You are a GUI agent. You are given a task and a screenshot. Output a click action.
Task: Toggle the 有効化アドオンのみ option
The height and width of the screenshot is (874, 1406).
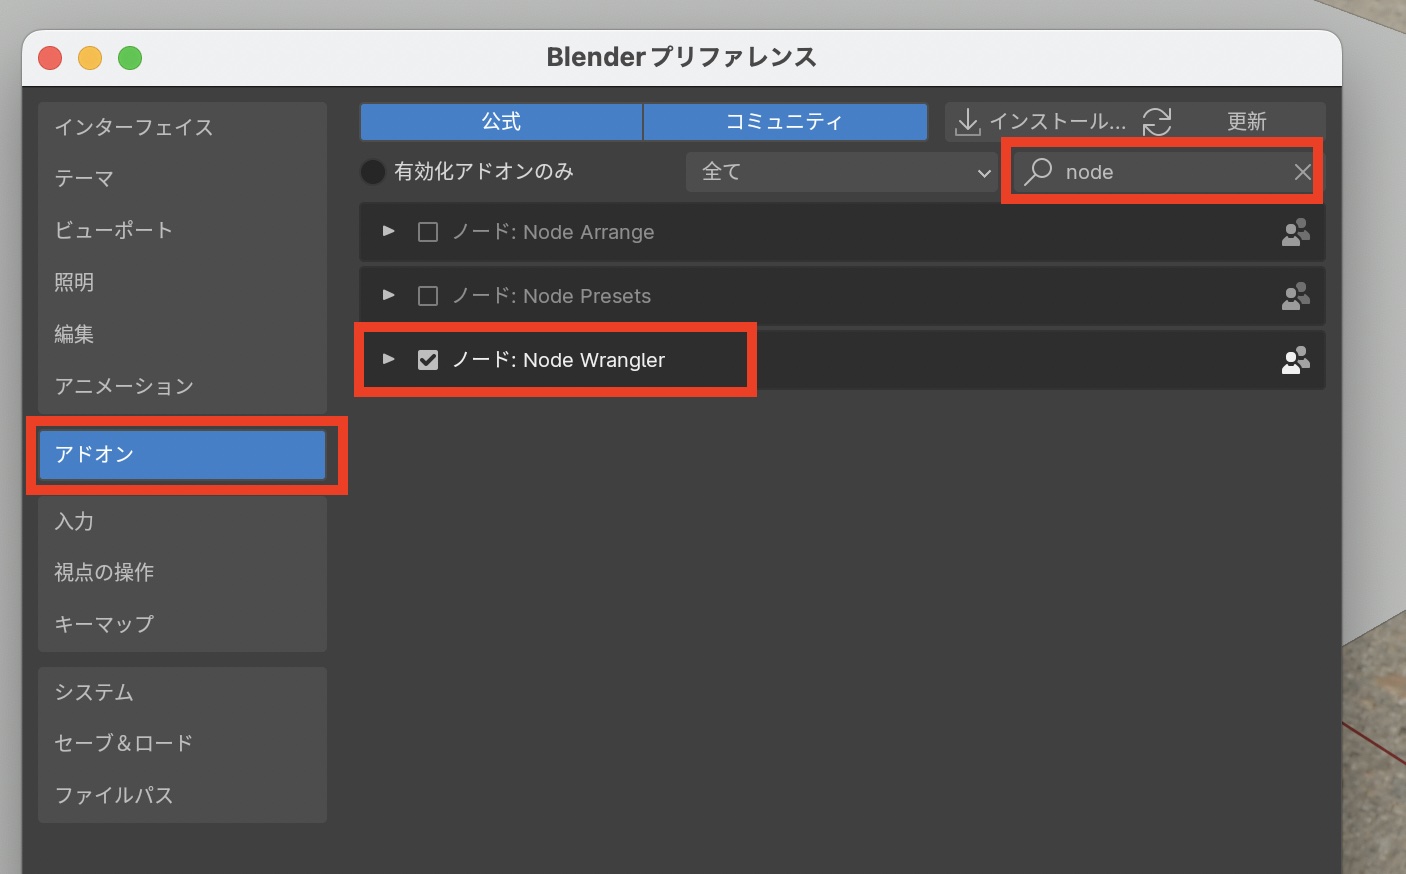coord(373,172)
